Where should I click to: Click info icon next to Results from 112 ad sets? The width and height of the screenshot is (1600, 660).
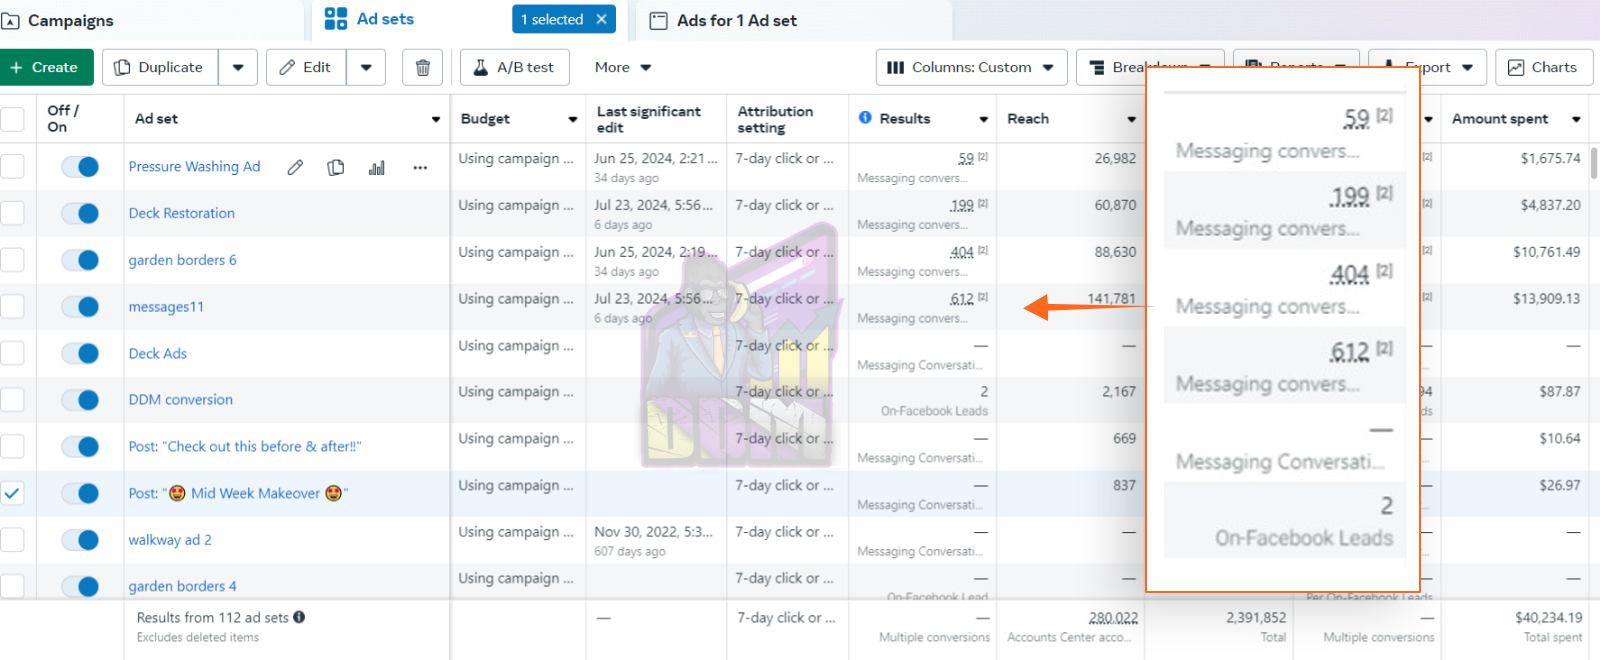(299, 617)
